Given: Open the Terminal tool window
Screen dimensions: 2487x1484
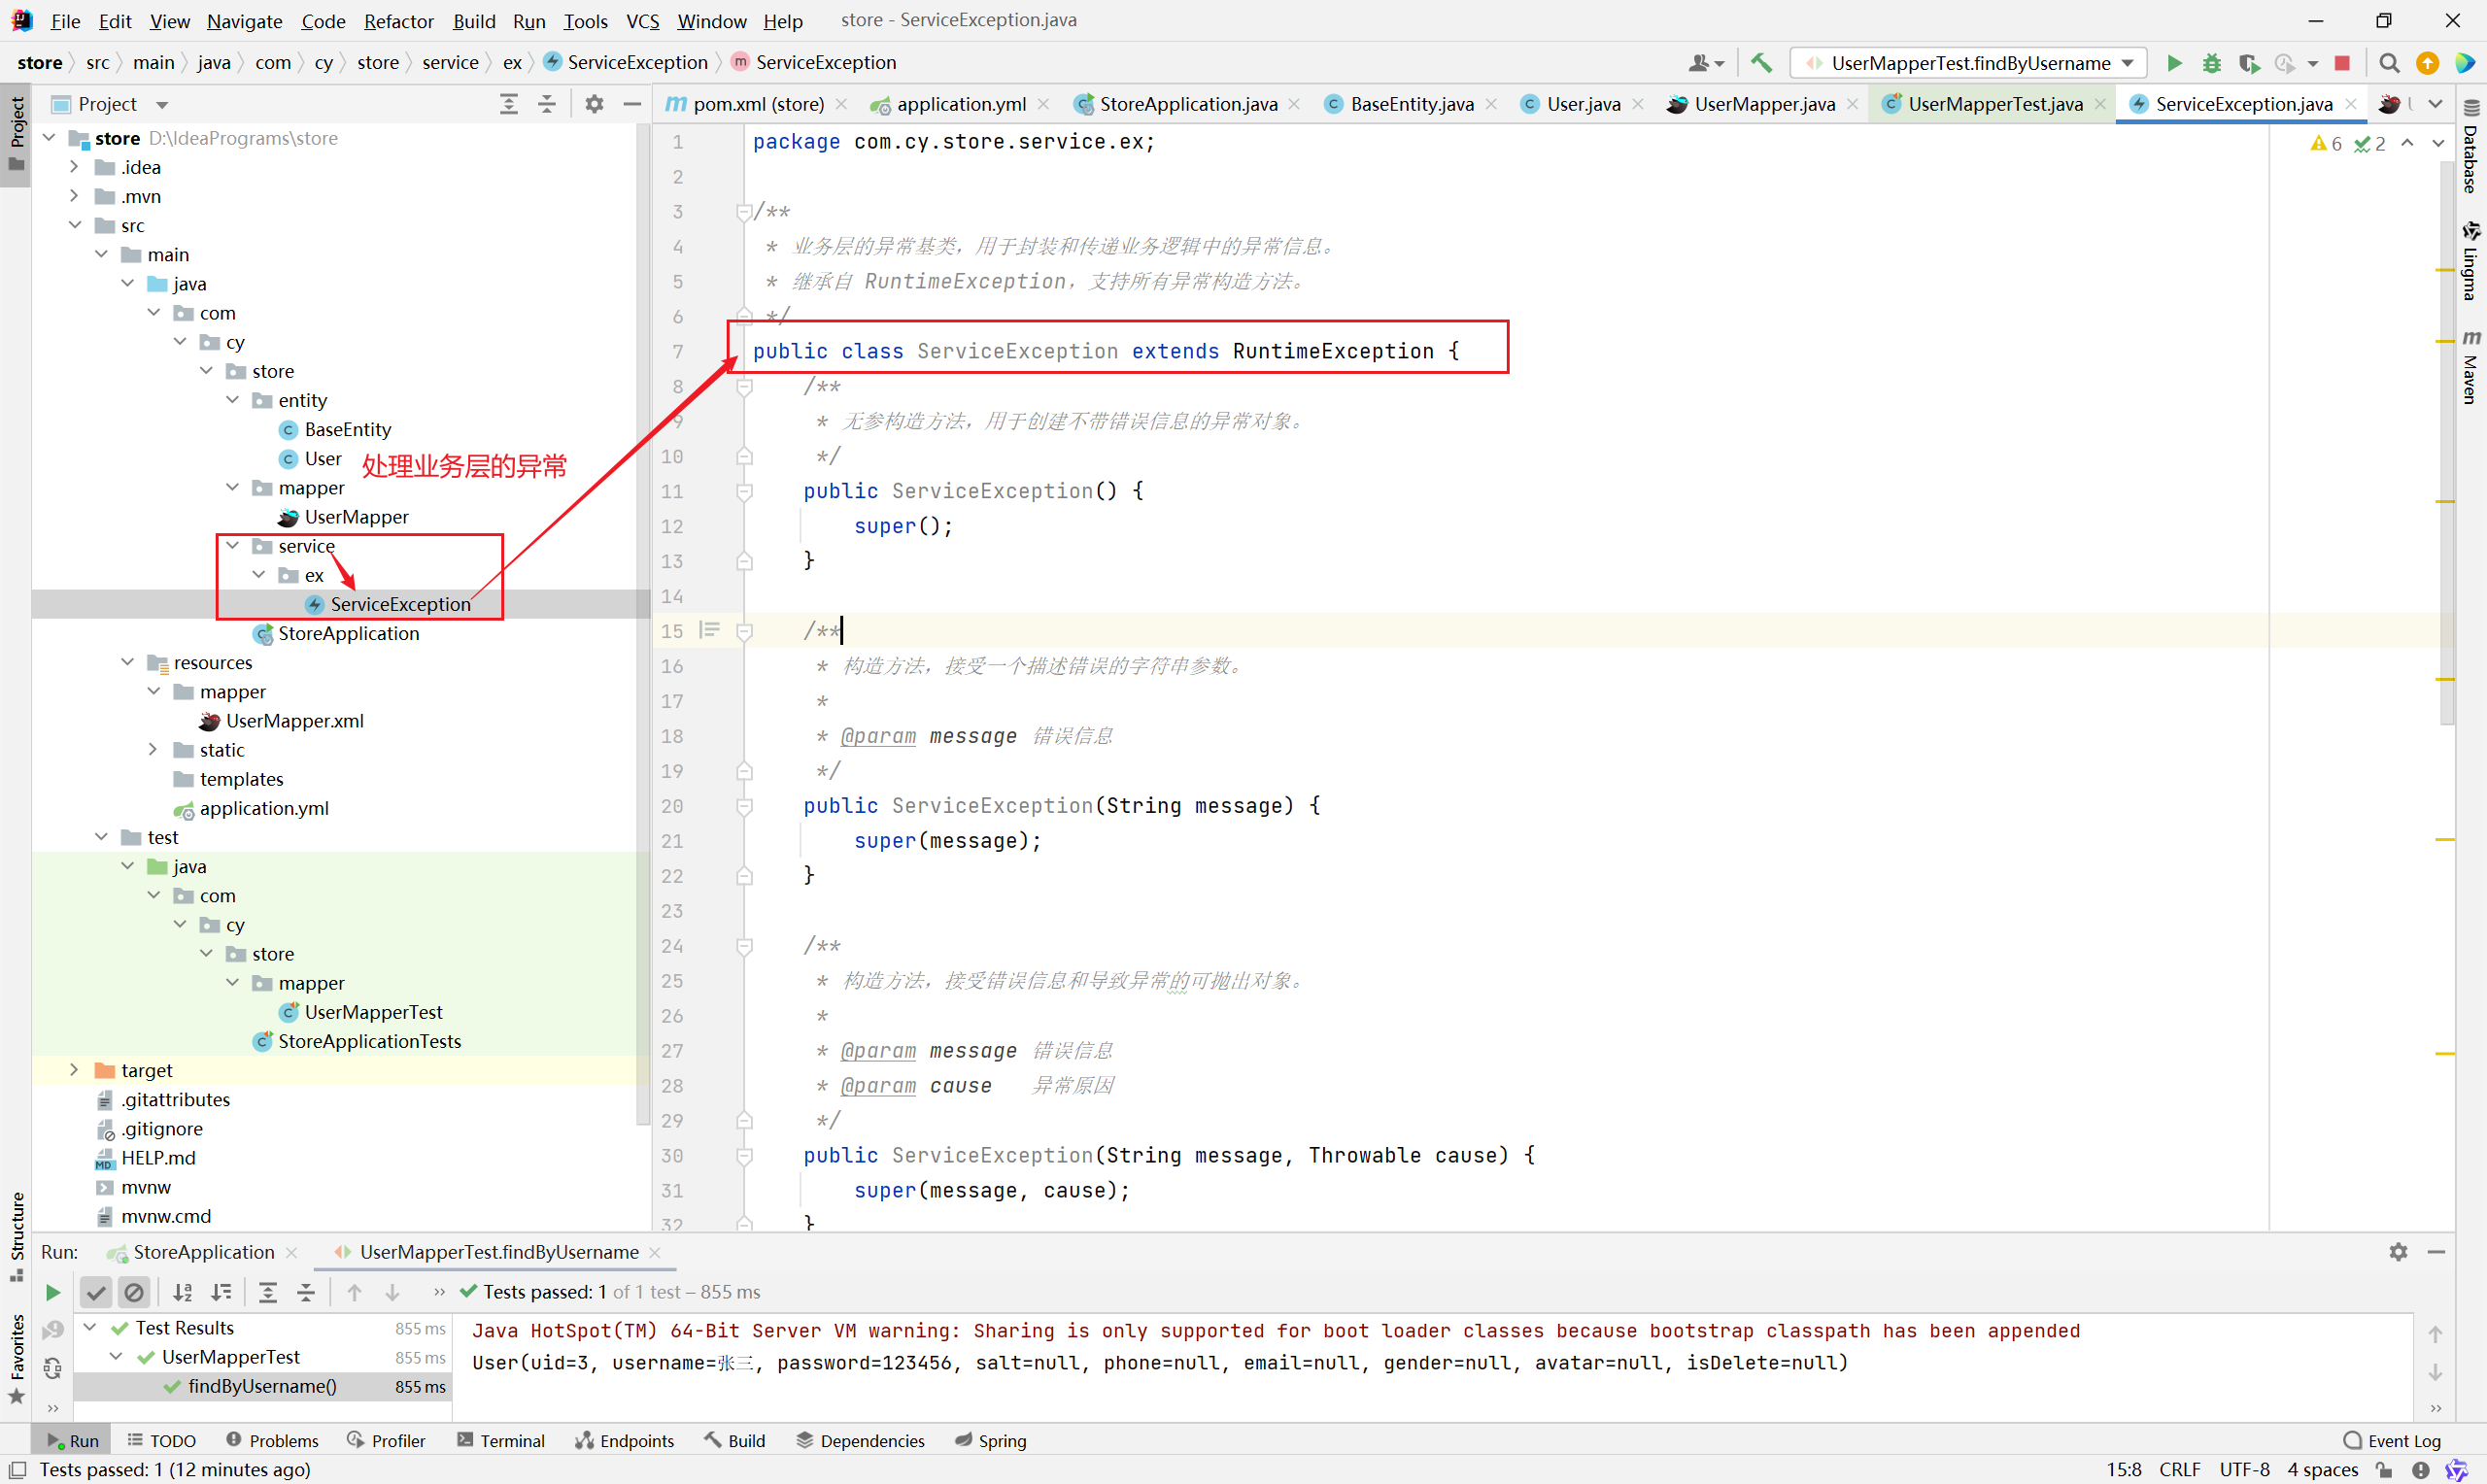Looking at the screenshot, I should click(x=501, y=1440).
